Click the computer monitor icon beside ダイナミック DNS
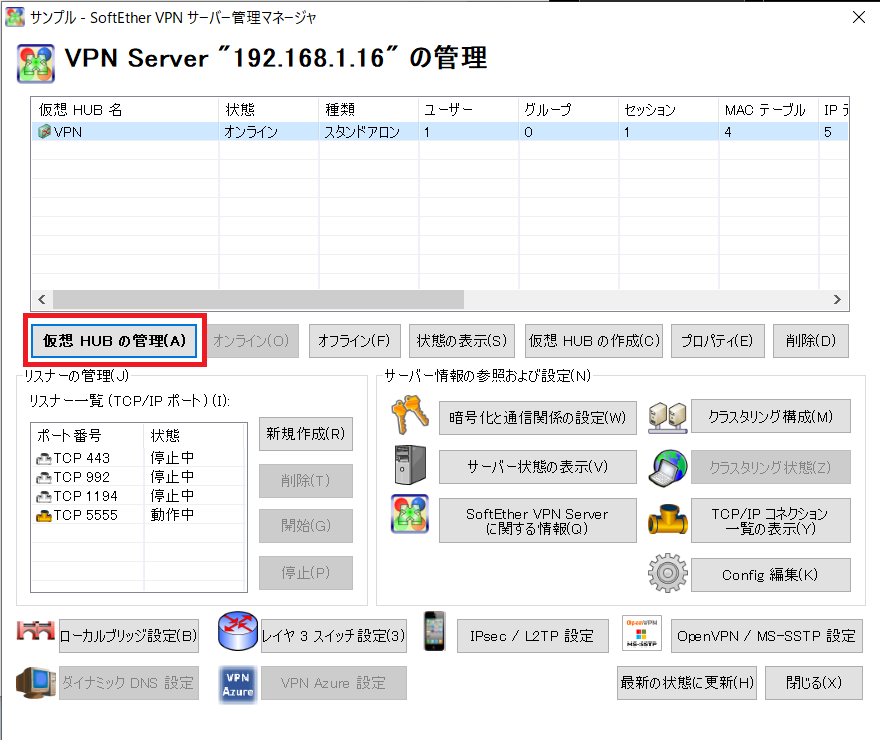The image size is (880, 740). tap(36, 682)
